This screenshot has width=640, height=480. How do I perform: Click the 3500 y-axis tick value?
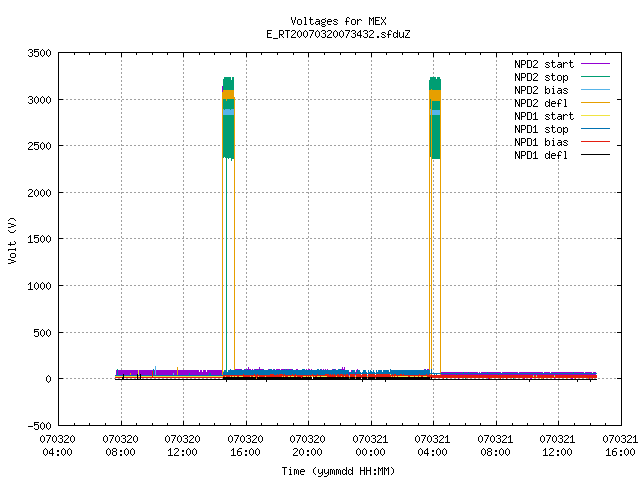coord(39,53)
